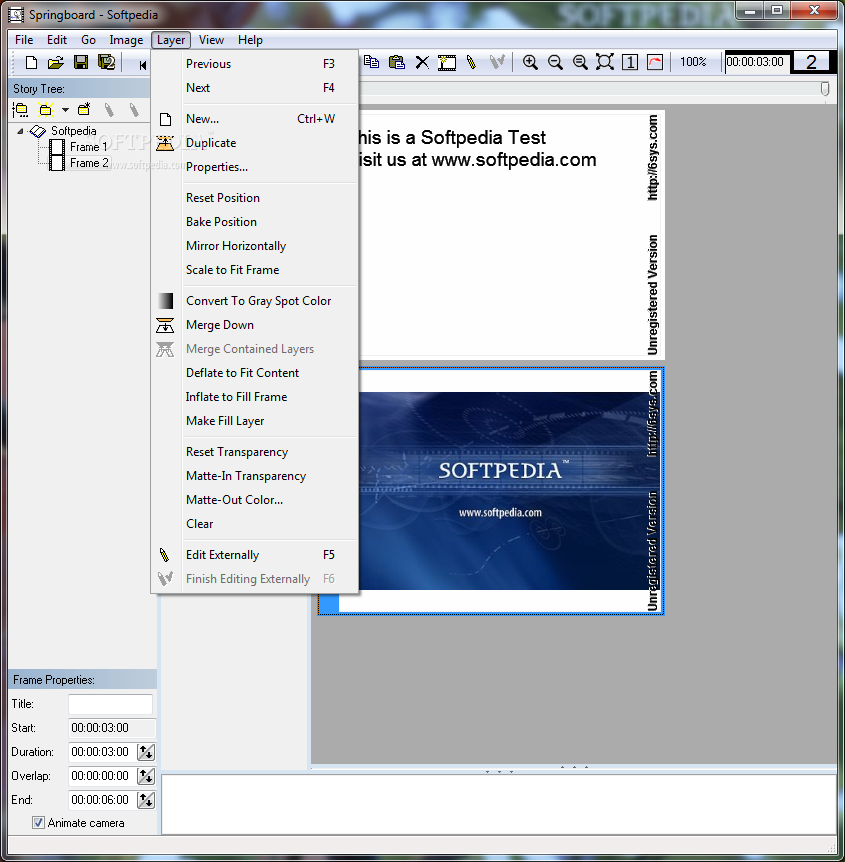The height and width of the screenshot is (862, 845).
Task: Choose Next from Layer menu
Action: pyautogui.click(x=255, y=88)
